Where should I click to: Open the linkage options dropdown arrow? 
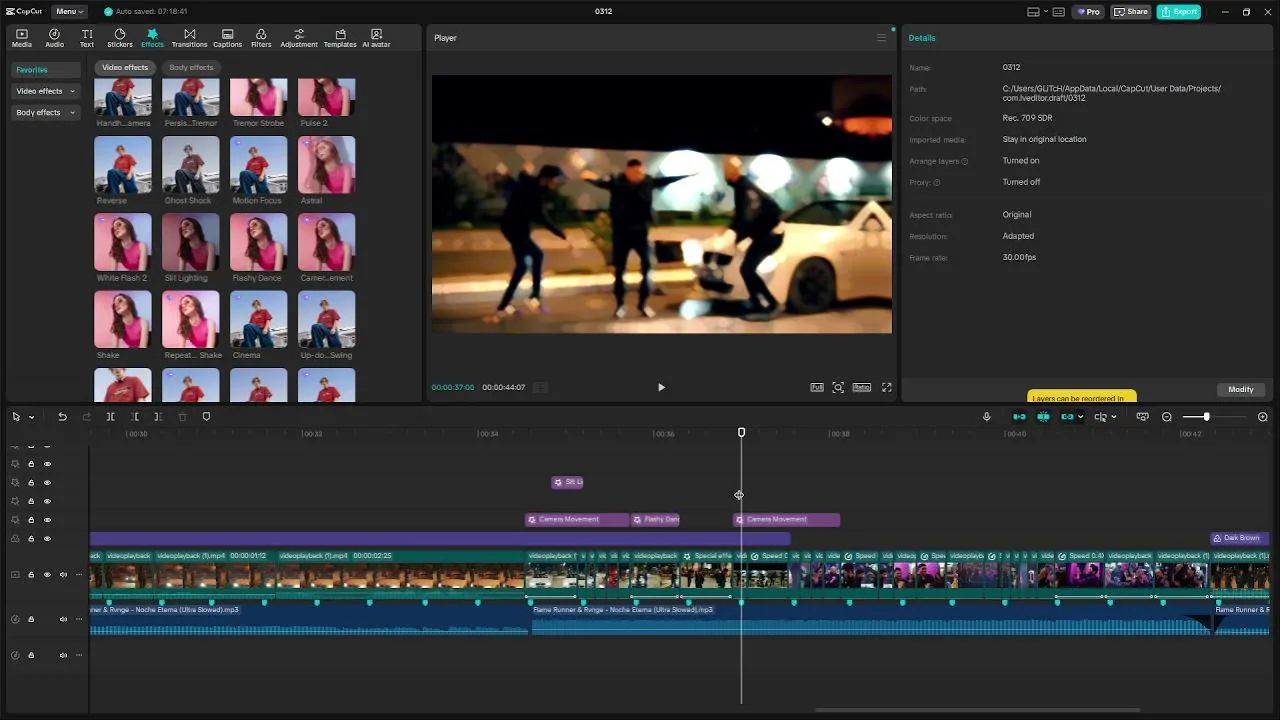pos(1081,417)
